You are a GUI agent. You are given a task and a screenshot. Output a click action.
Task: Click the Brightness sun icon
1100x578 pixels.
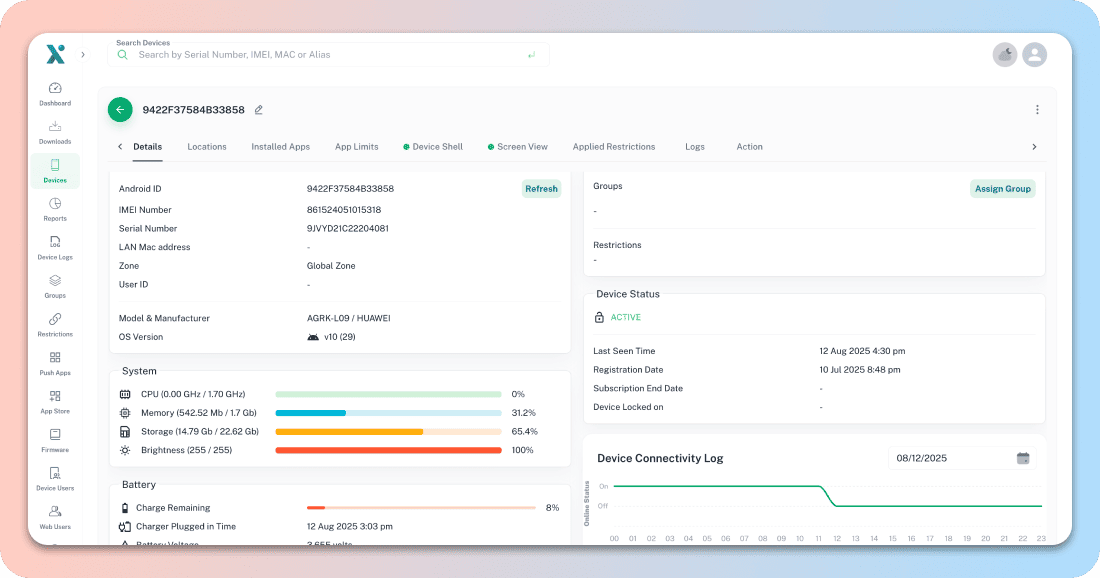(125, 450)
